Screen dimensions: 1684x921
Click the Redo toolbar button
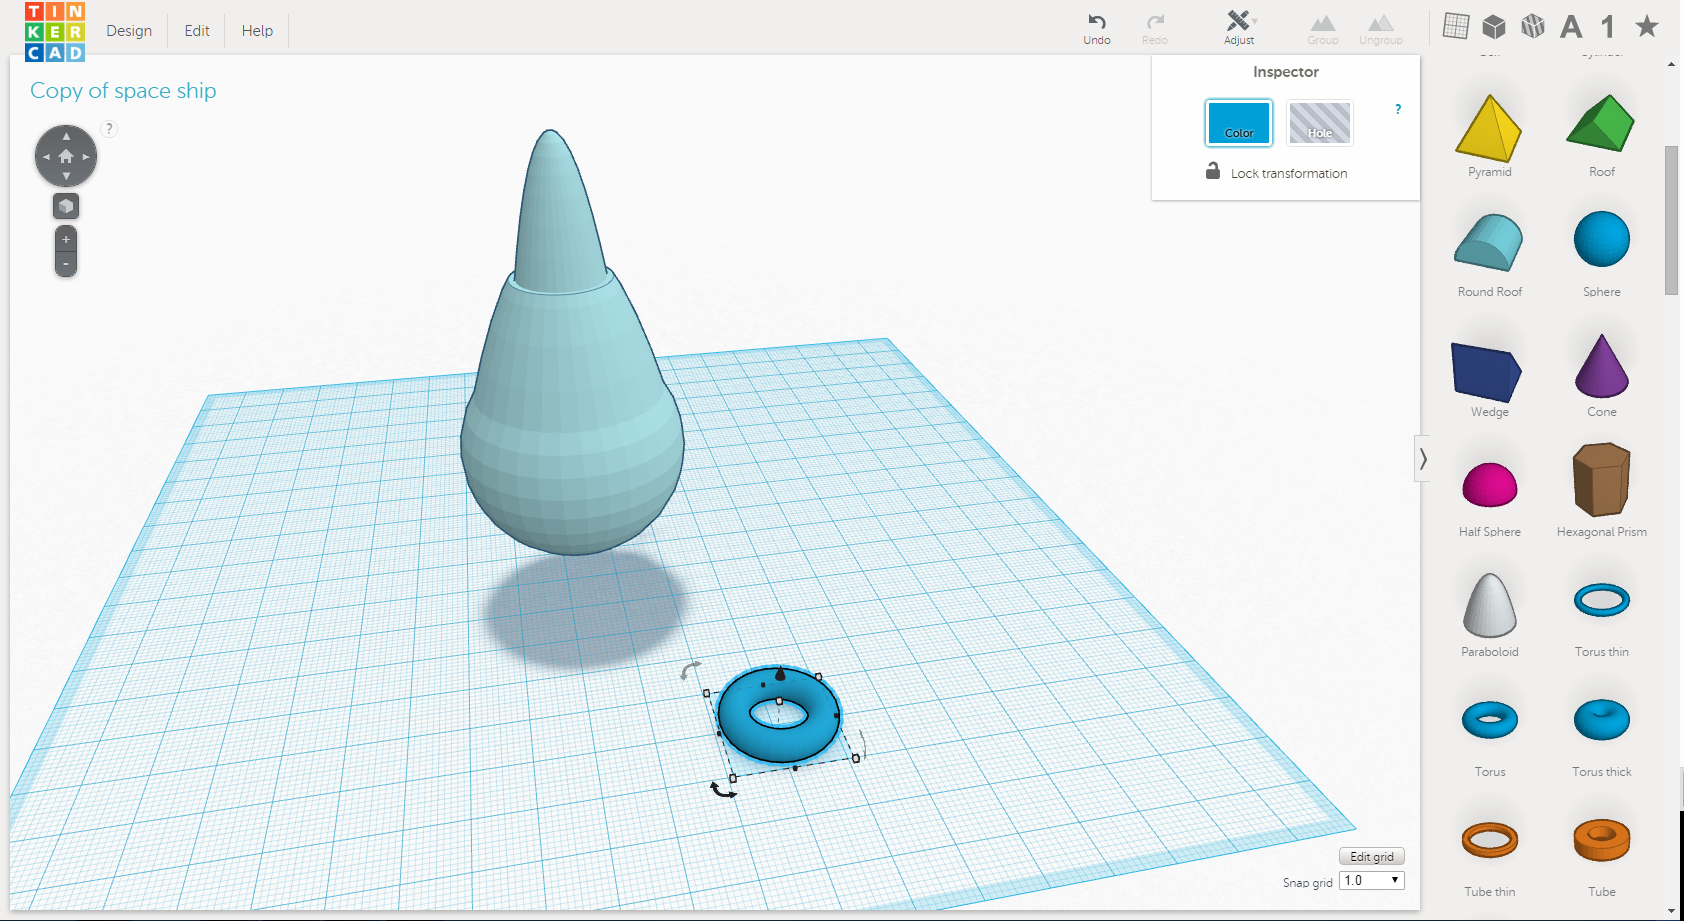click(x=1155, y=29)
